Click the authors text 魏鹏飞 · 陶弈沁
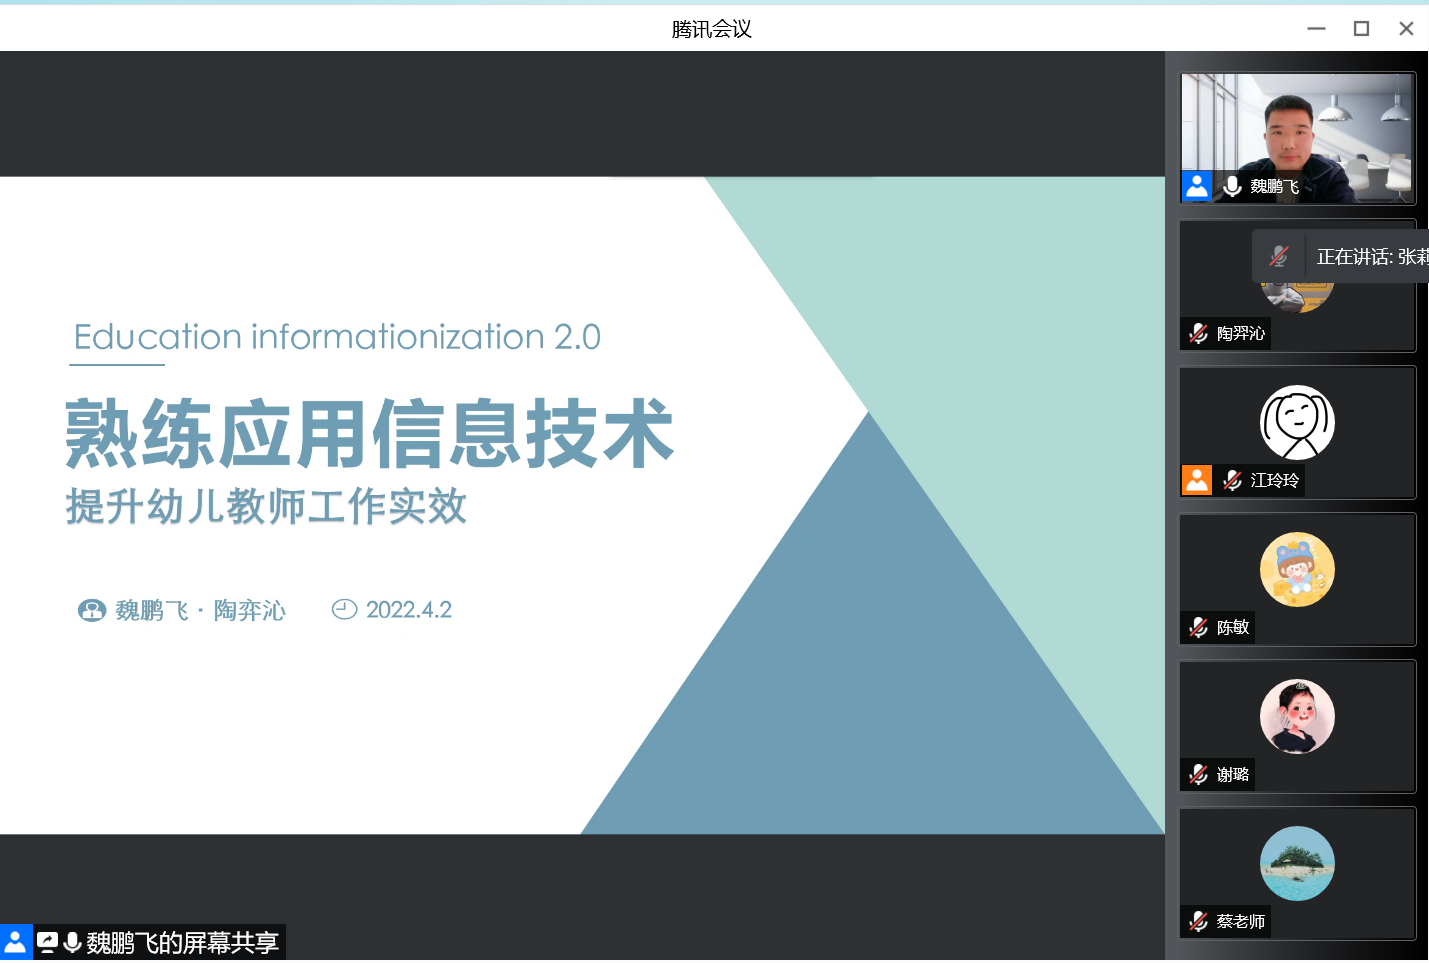The width and height of the screenshot is (1429, 963). click(201, 610)
